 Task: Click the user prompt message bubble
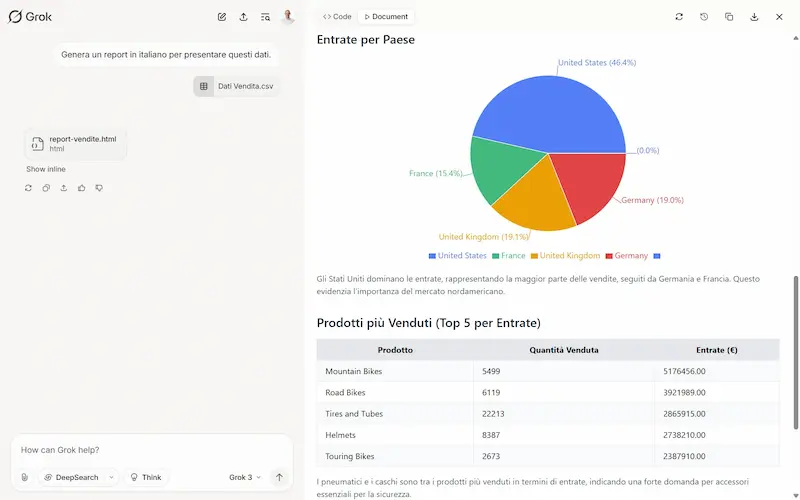click(166, 55)
